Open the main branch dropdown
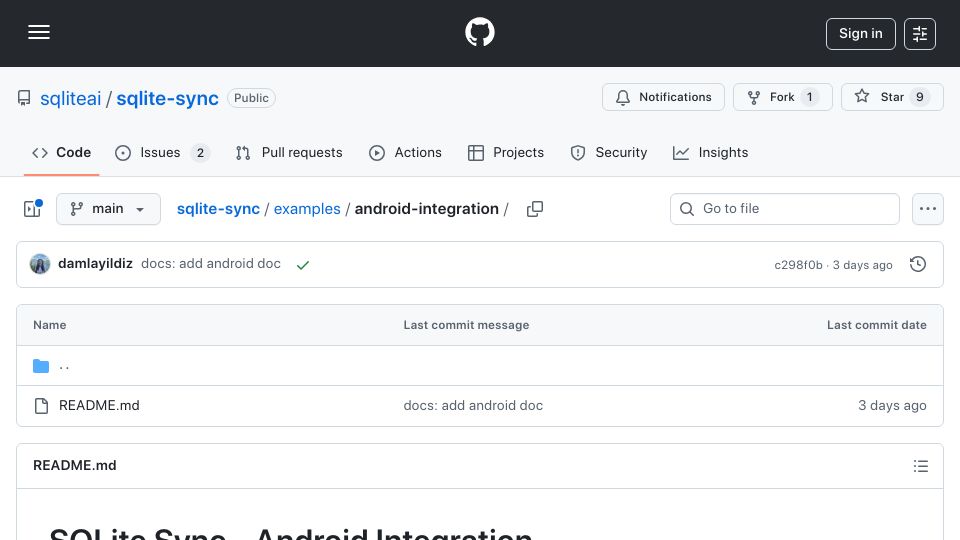The height and width of the screenshot is (540, 960). point(108,209)
